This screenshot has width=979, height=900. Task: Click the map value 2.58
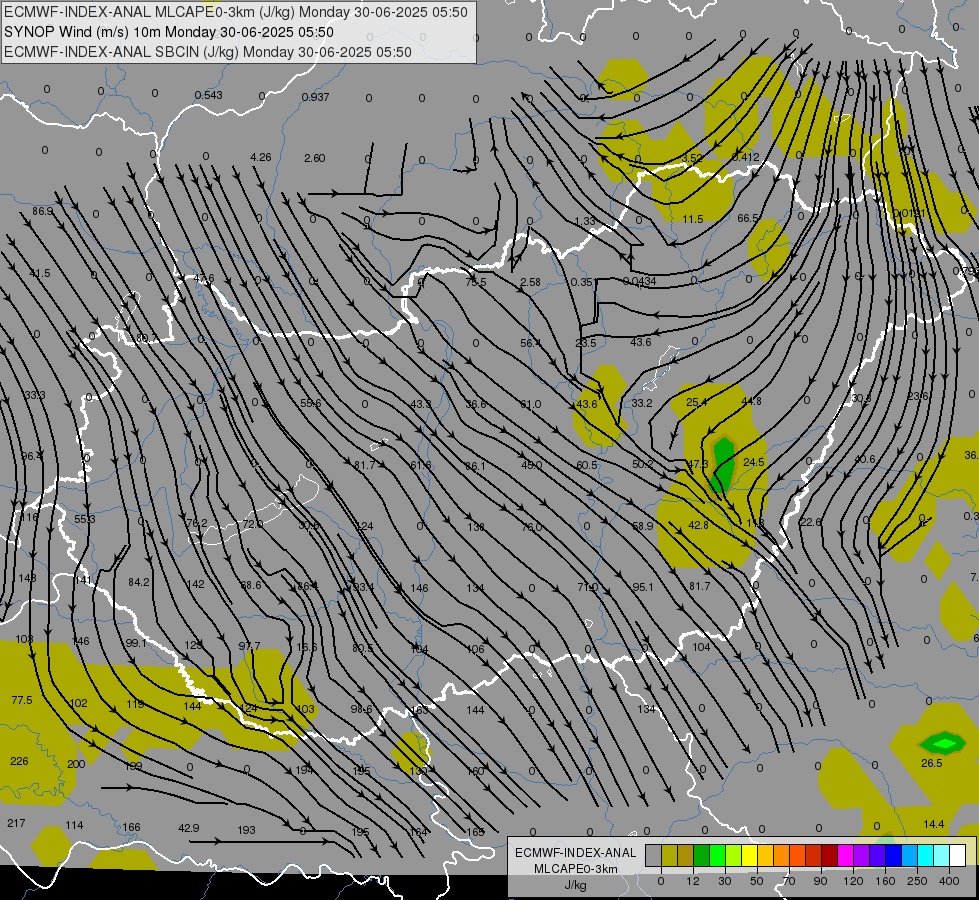(531, 282)
